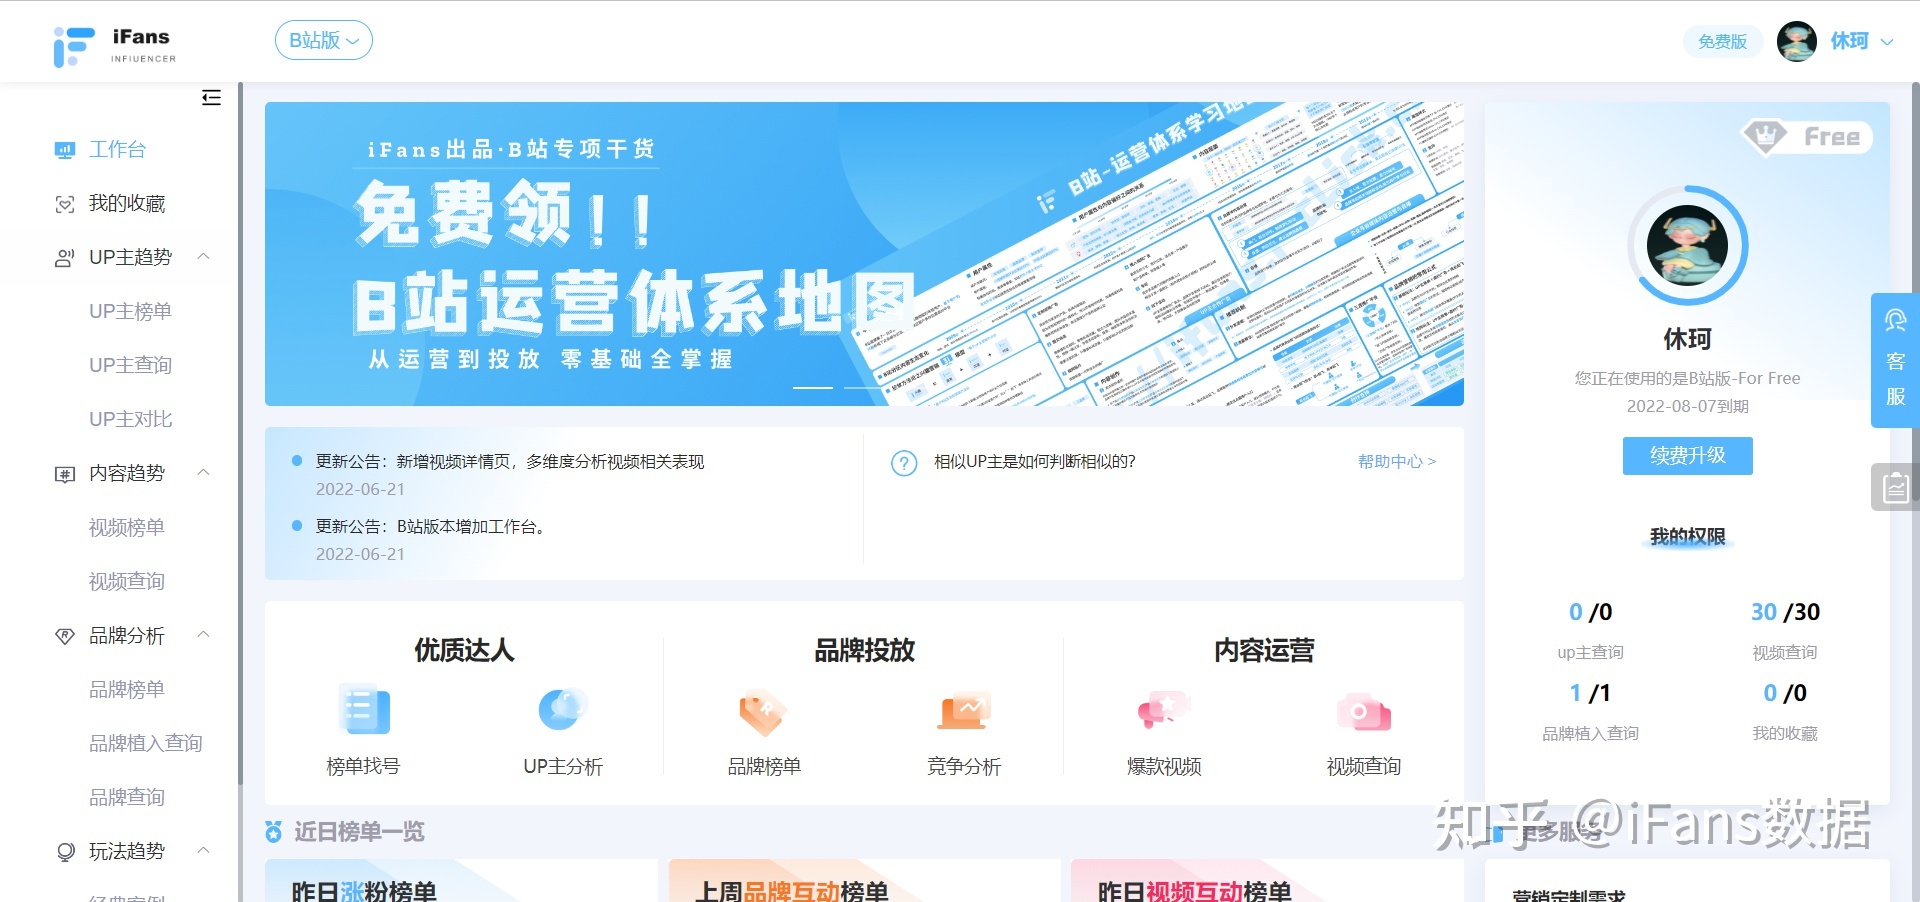1920x902 pixels.
Task: Click the 昨日涨粉榜单 card
Action: coord(461,881)
